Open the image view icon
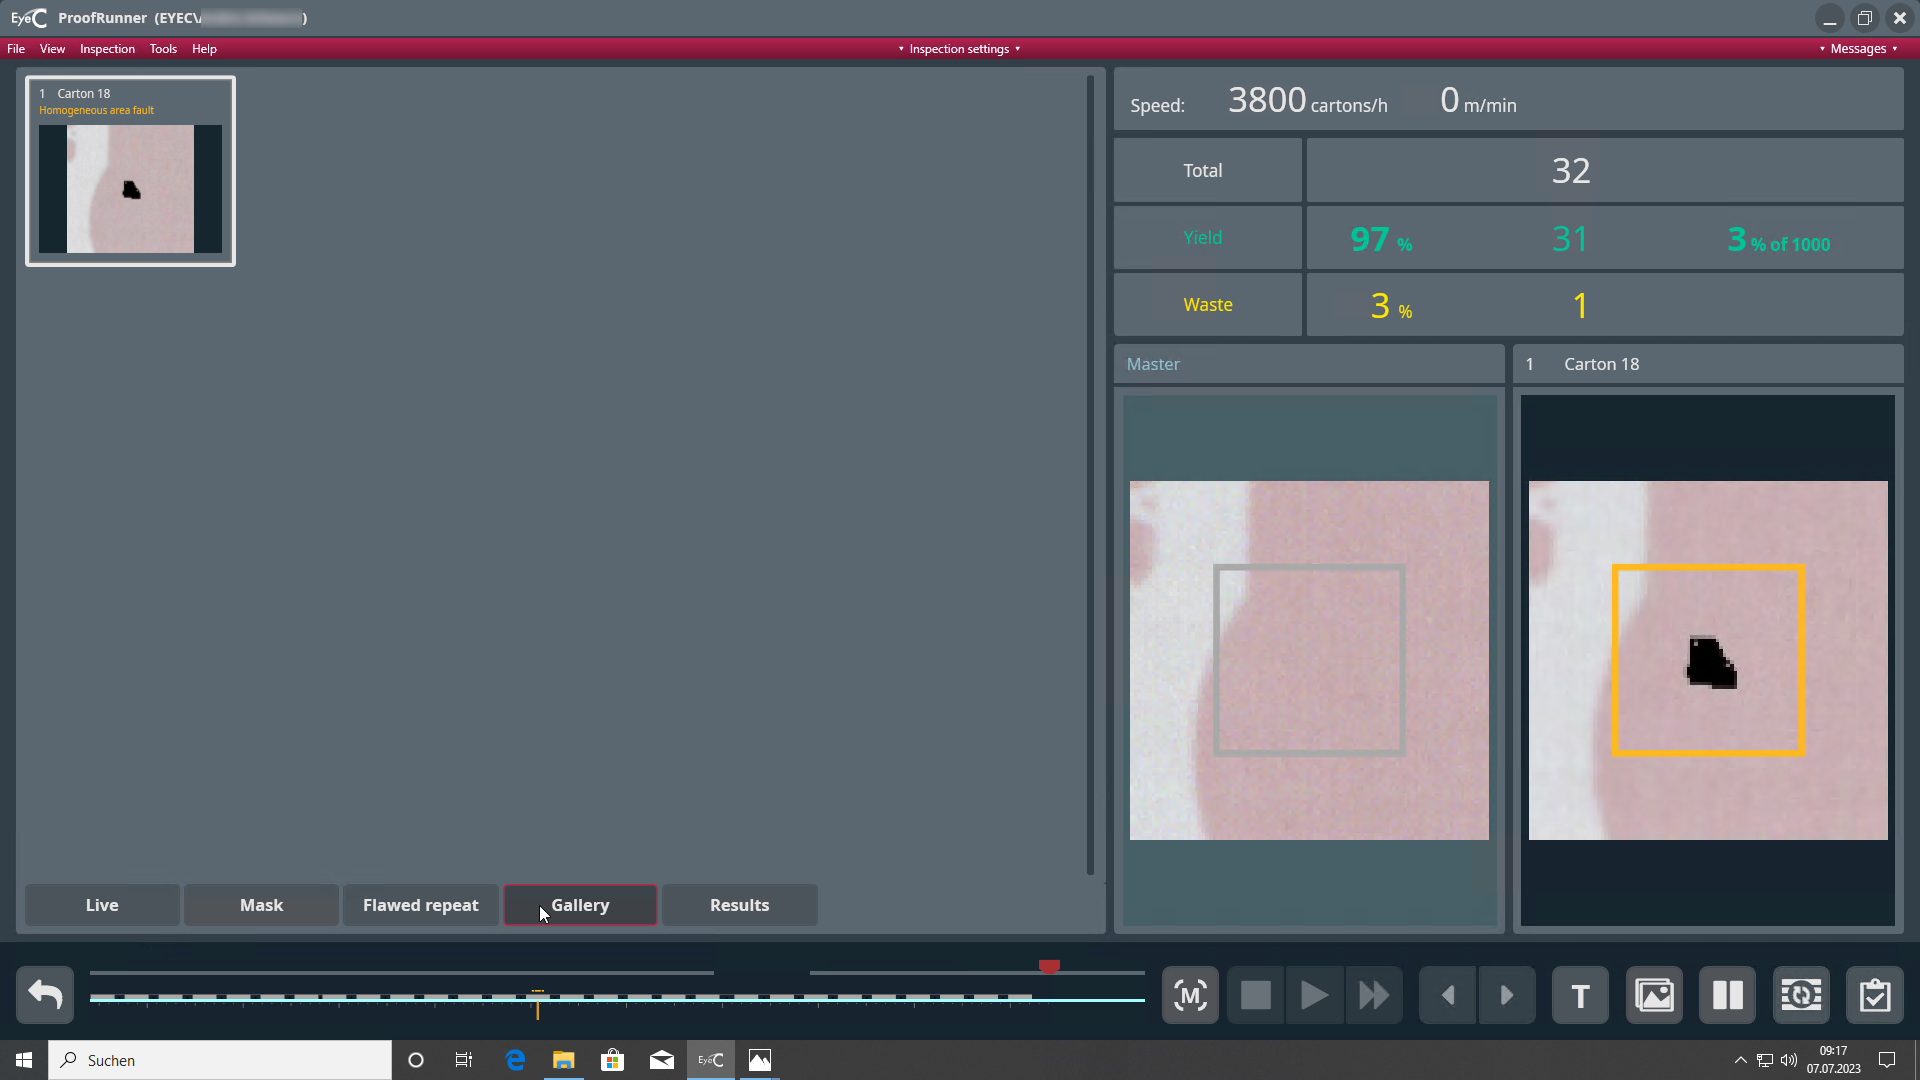1920x1080 pixels. [1654, 995]
